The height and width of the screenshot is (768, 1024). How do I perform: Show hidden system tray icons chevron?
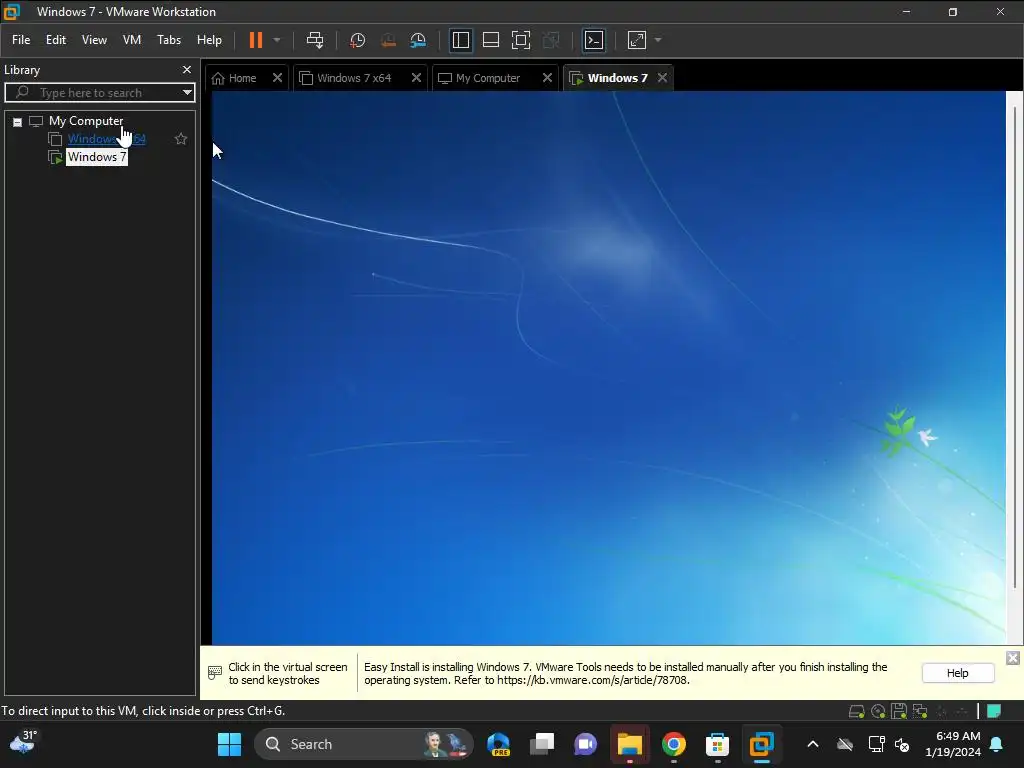click(813, 744)
